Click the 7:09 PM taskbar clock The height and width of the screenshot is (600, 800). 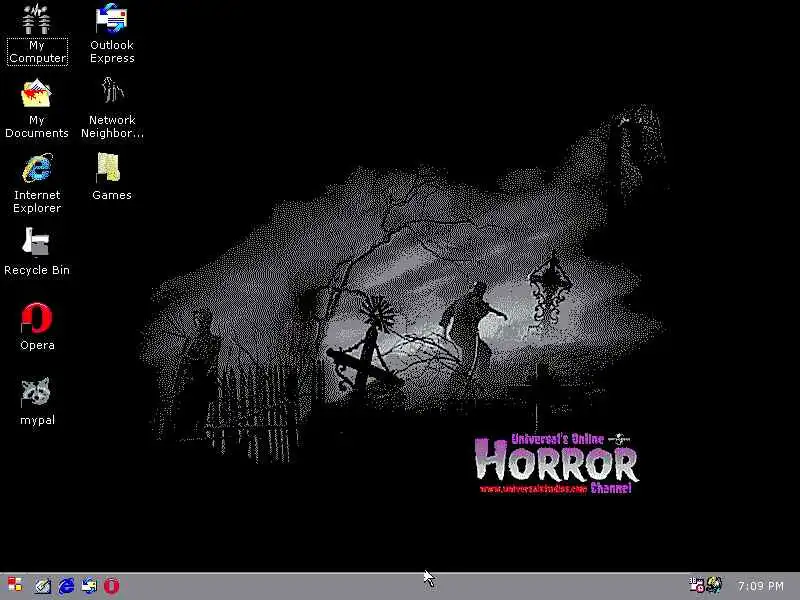point(761,586)
